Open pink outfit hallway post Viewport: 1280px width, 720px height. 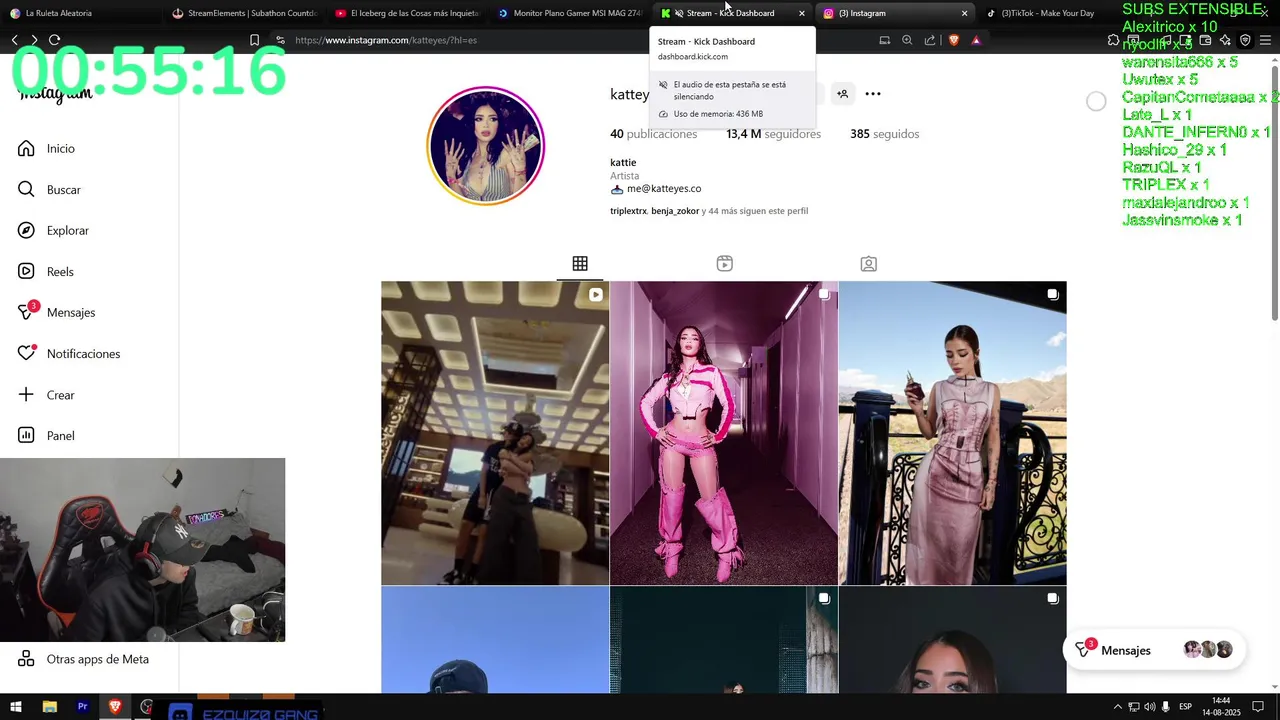[724, 433]
